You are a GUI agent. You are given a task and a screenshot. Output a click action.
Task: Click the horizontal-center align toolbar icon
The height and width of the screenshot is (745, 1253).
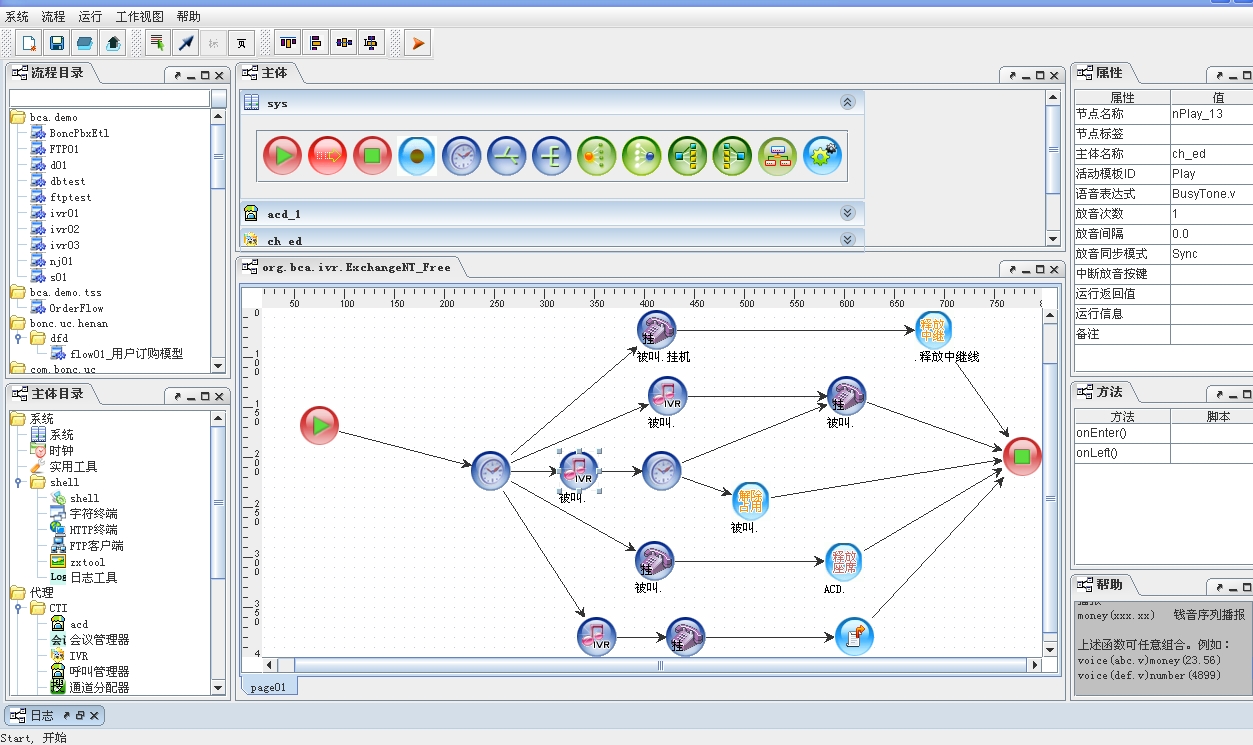click(344, 43)
